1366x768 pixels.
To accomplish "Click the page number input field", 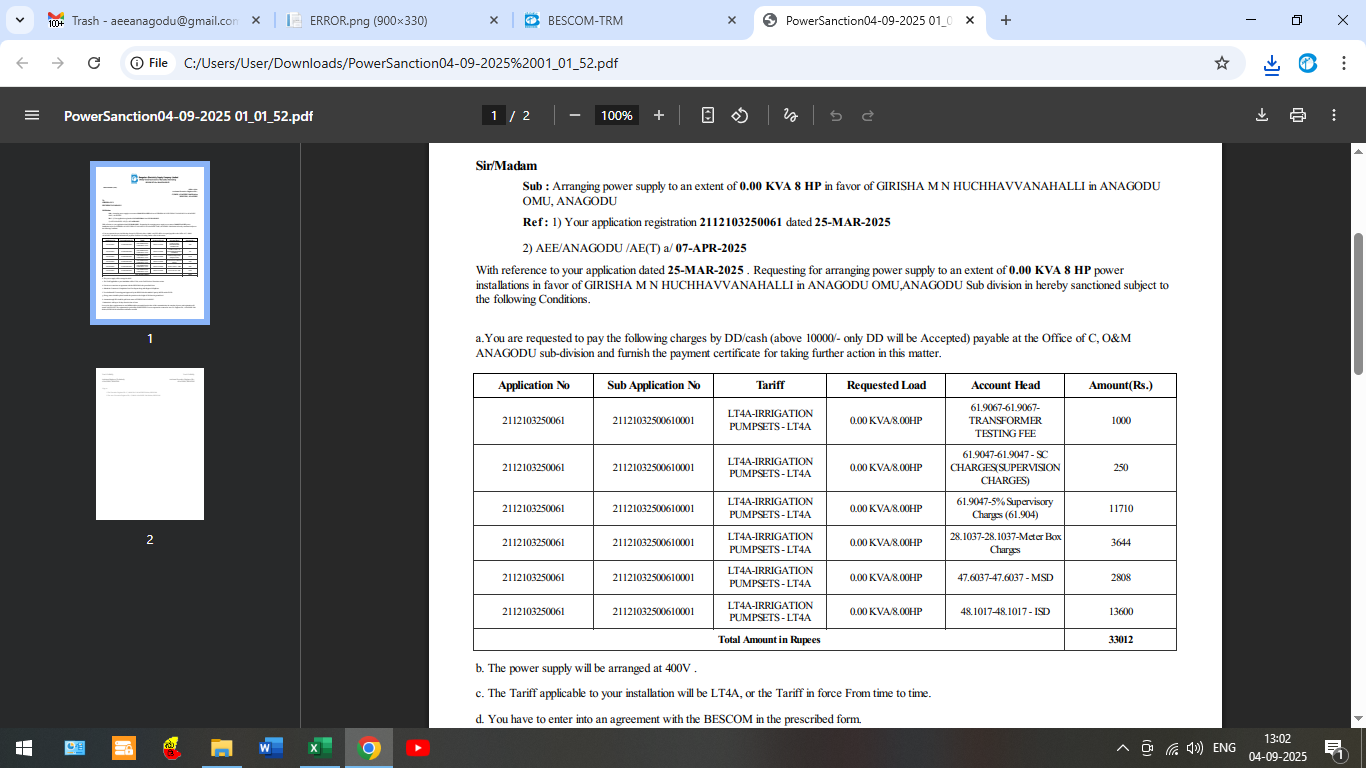I will point(493,115).
